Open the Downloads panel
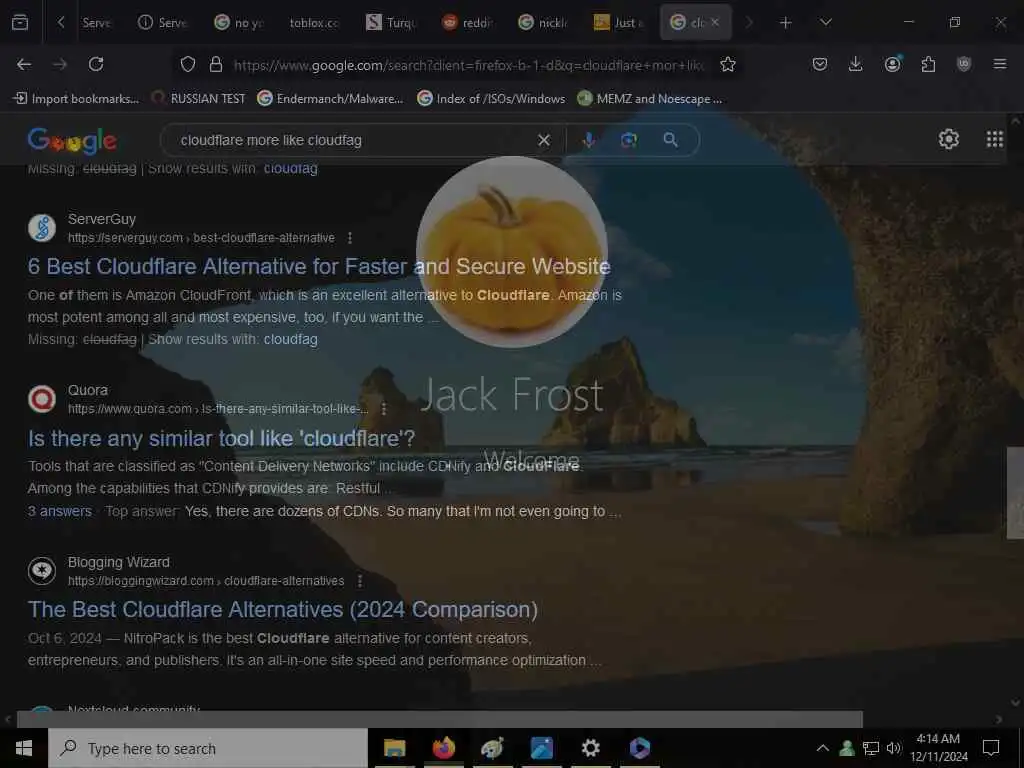The image size is (1024, 768). (x=856, y=64)
